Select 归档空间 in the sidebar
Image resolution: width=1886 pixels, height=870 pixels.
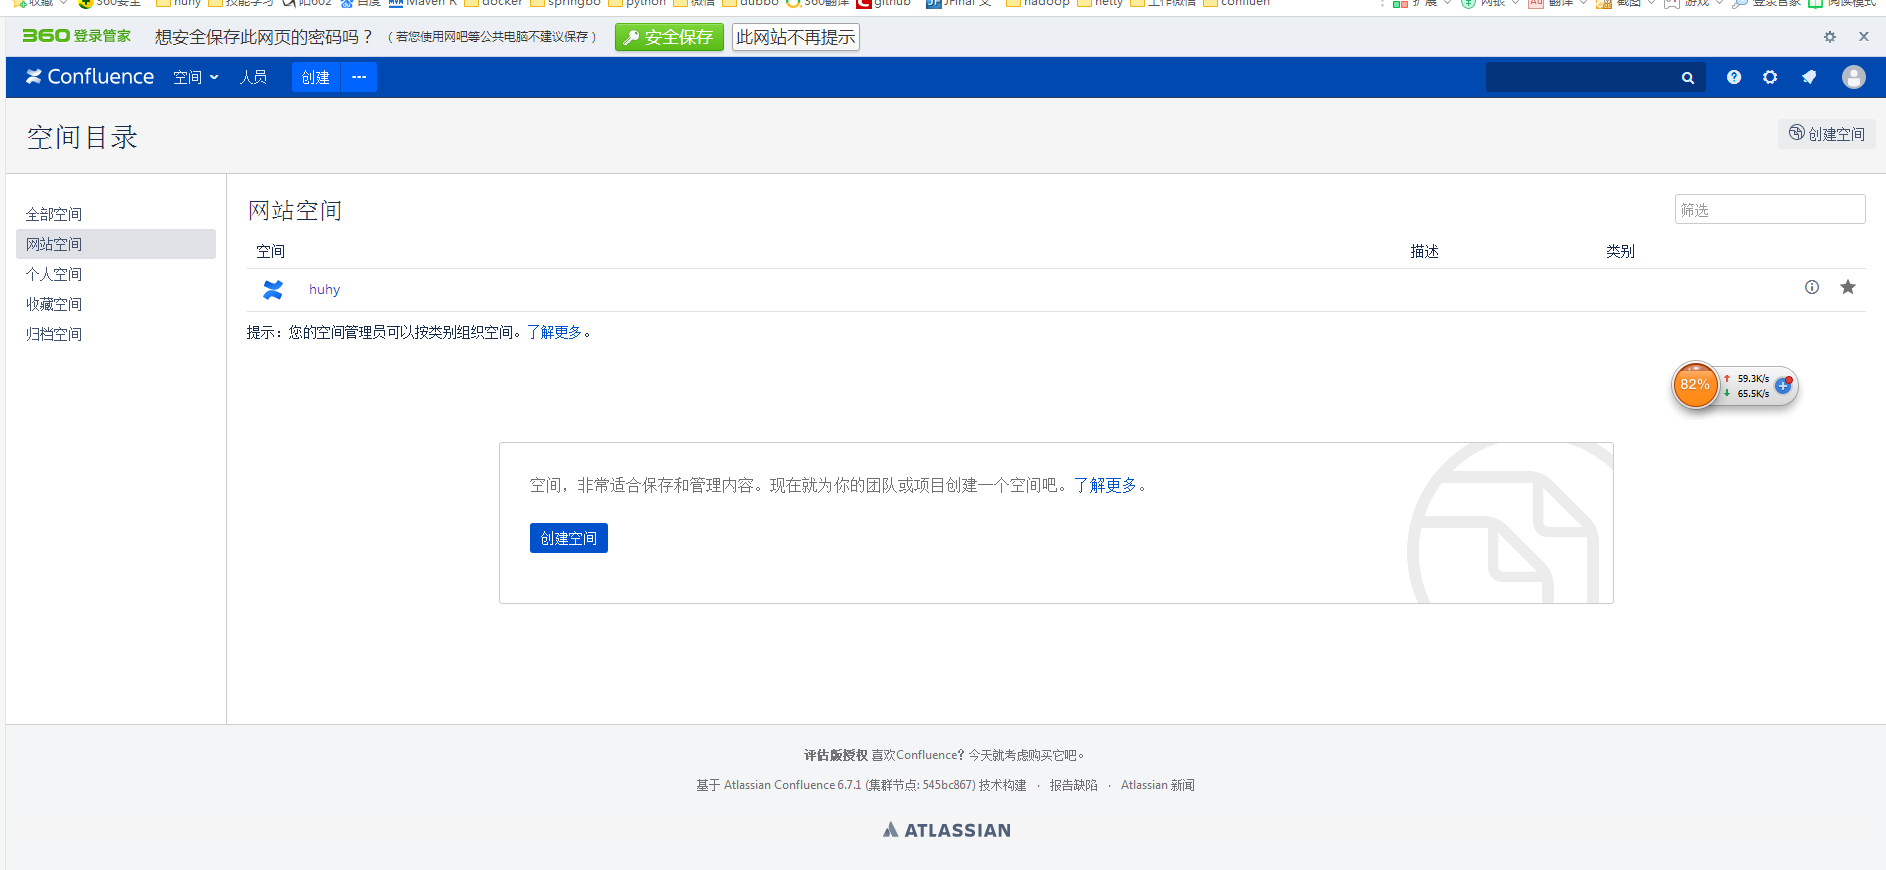(54, 334)
